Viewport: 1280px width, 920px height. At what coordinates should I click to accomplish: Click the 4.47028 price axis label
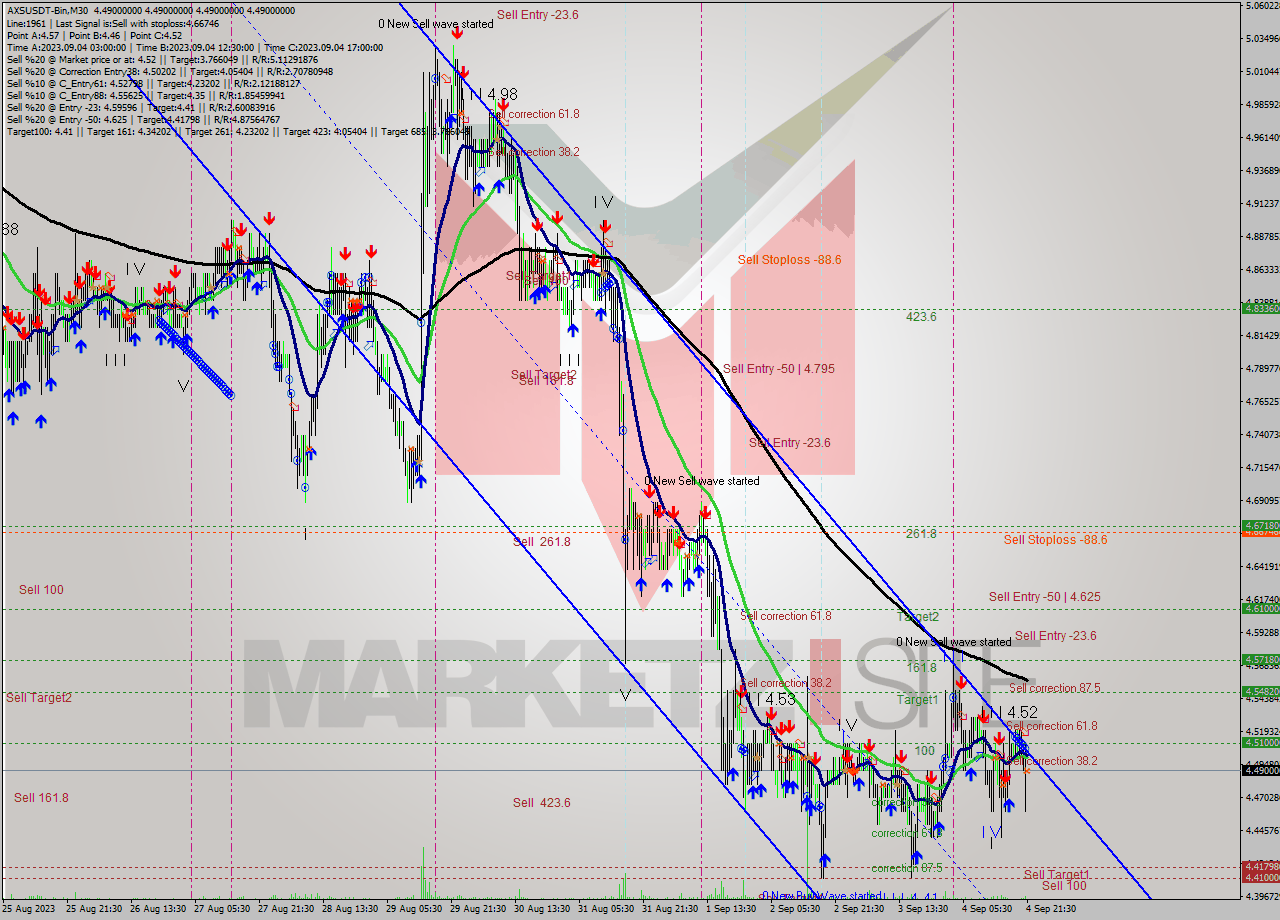(1262, 797)
